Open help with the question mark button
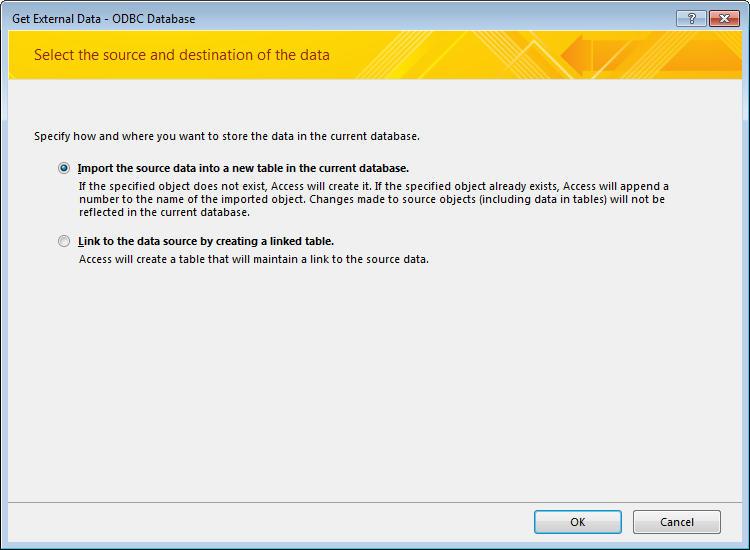750x550 pixels. point(691,19)
